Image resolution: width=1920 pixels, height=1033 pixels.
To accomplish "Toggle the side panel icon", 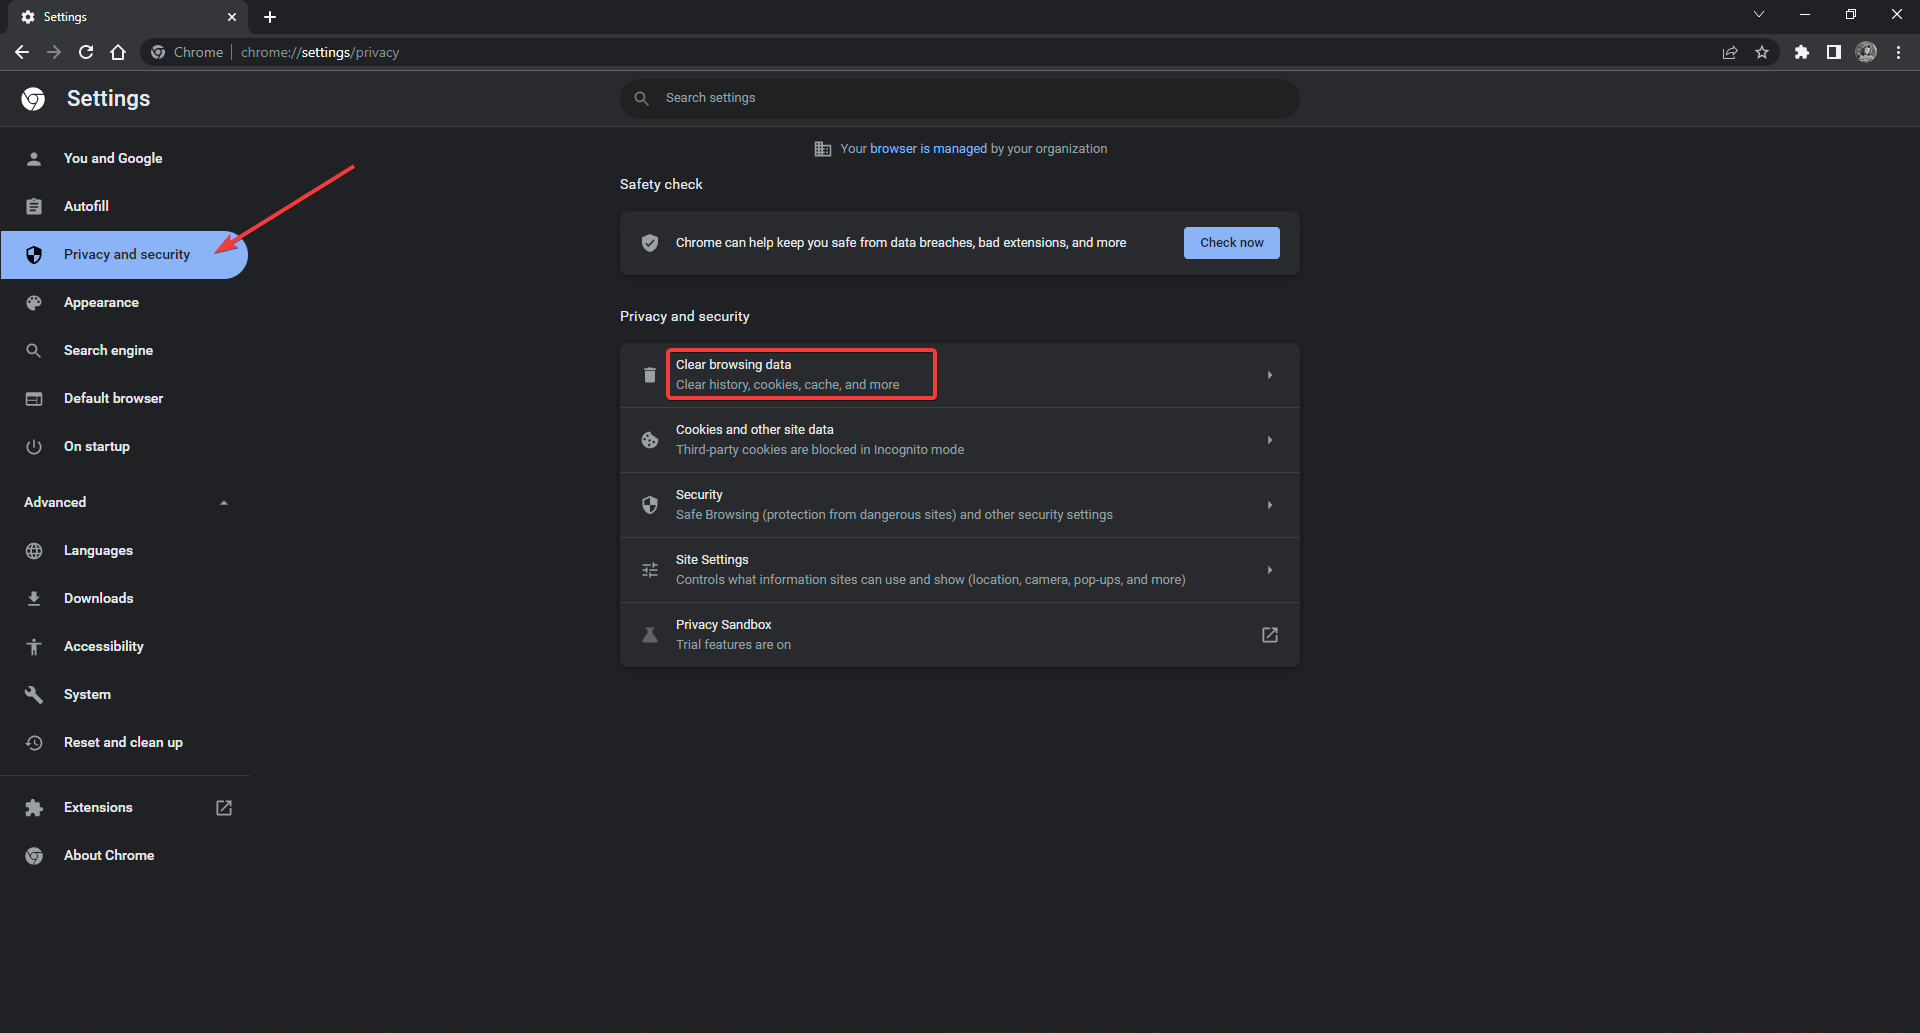I will [1833, 52].
